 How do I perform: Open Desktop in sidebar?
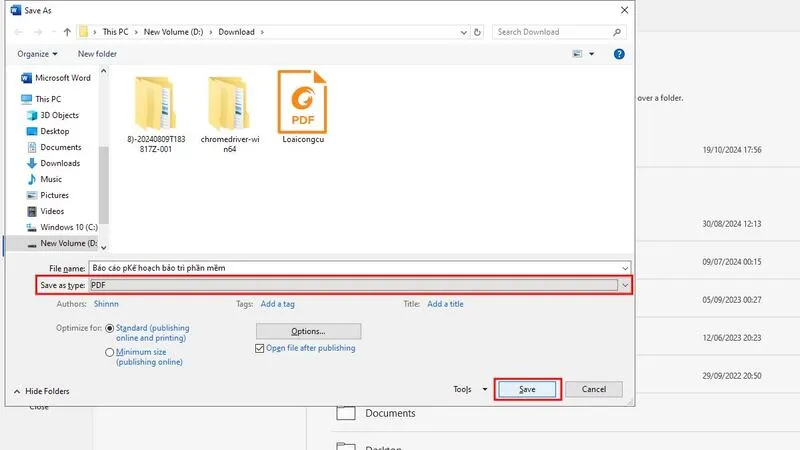click(48, 131)
